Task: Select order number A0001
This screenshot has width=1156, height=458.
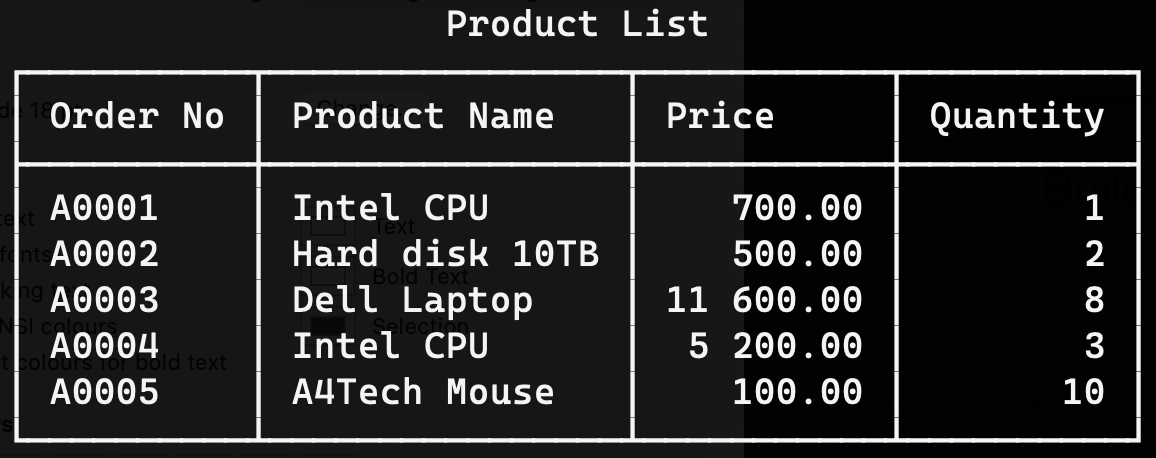Action: 104,208
